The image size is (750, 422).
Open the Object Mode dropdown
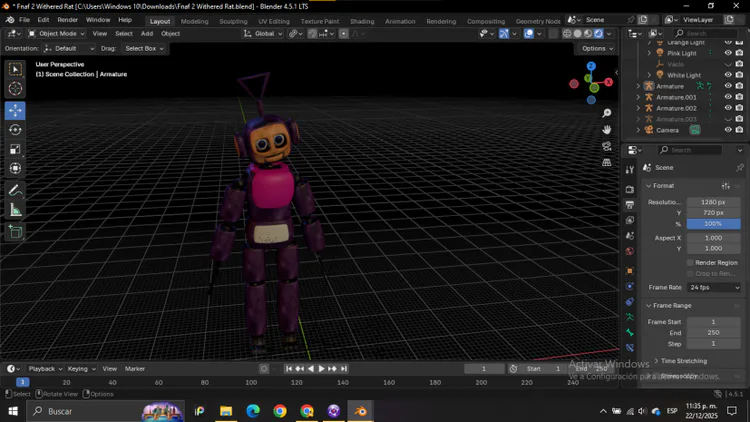(x=56, y=33)
